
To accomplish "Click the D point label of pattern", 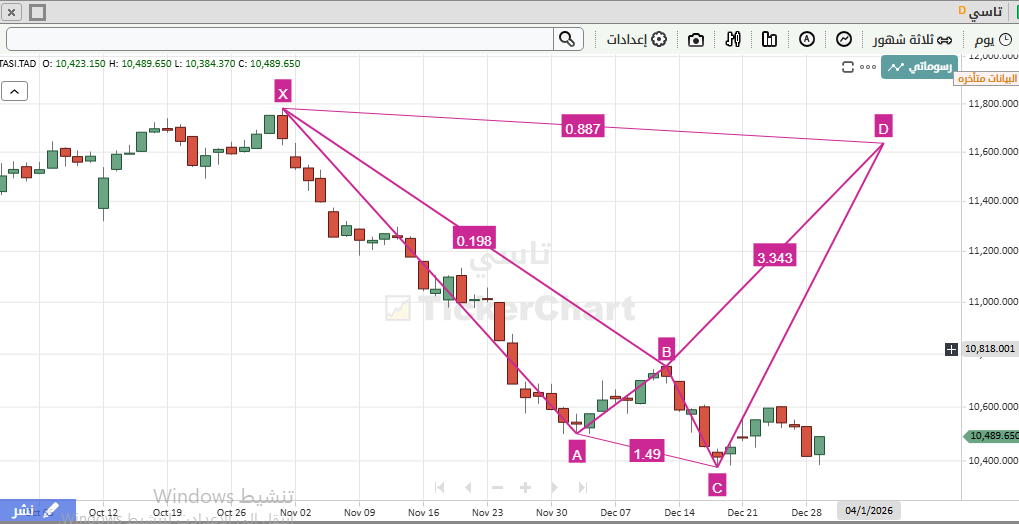I will pyautogui.click(x=883, y=127).
